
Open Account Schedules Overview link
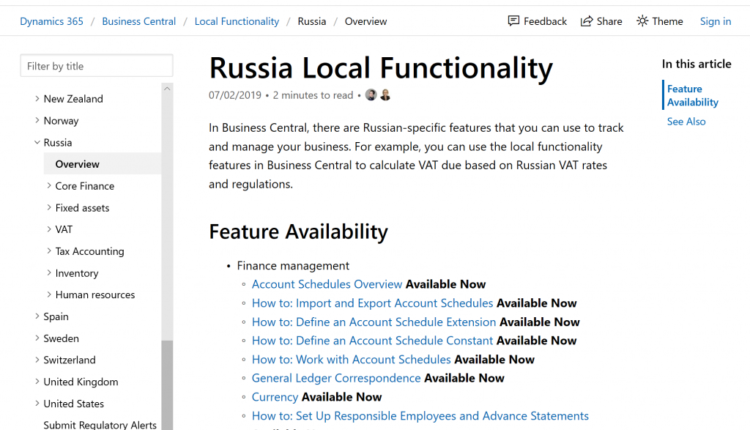[x=327, y=284]
